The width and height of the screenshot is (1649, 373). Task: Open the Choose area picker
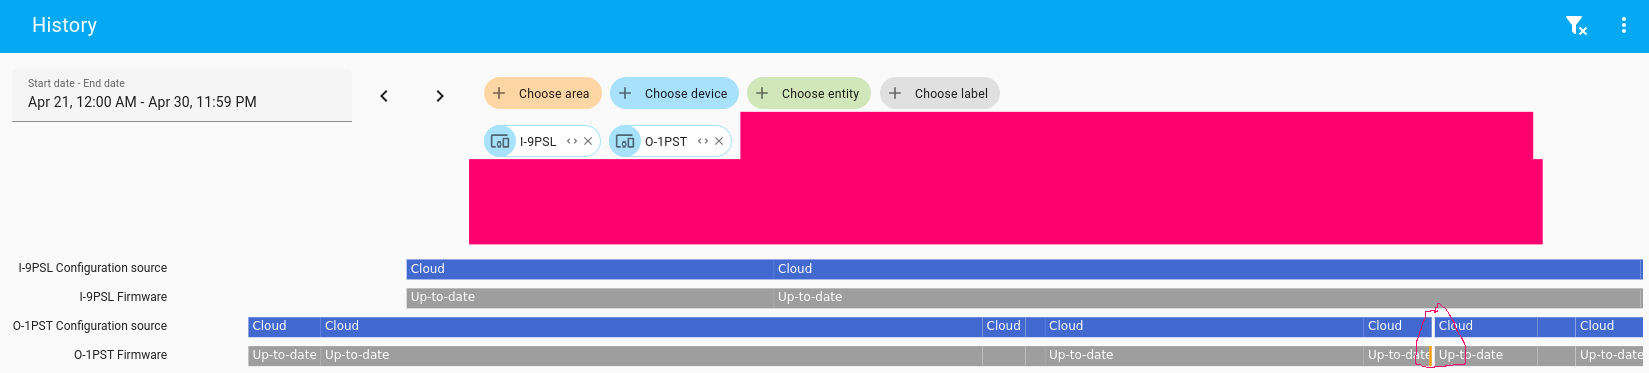[x=543, y=93]
